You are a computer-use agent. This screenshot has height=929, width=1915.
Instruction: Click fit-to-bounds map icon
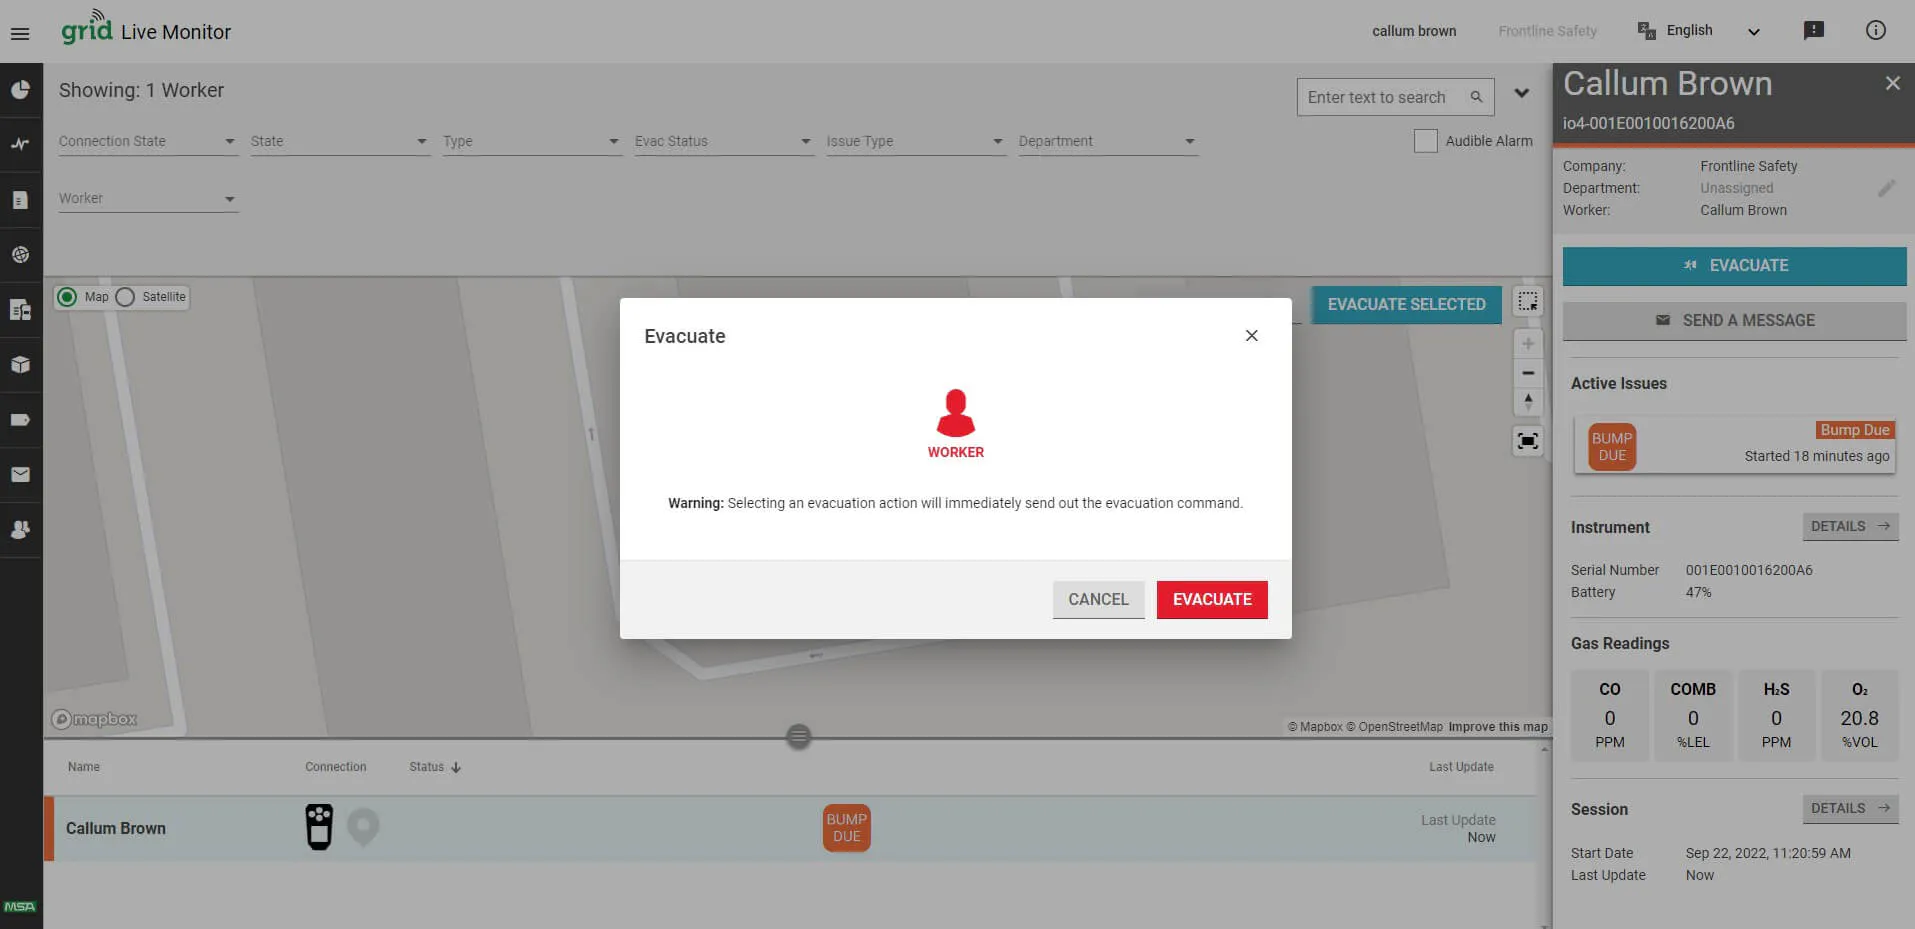(1527, 441)
